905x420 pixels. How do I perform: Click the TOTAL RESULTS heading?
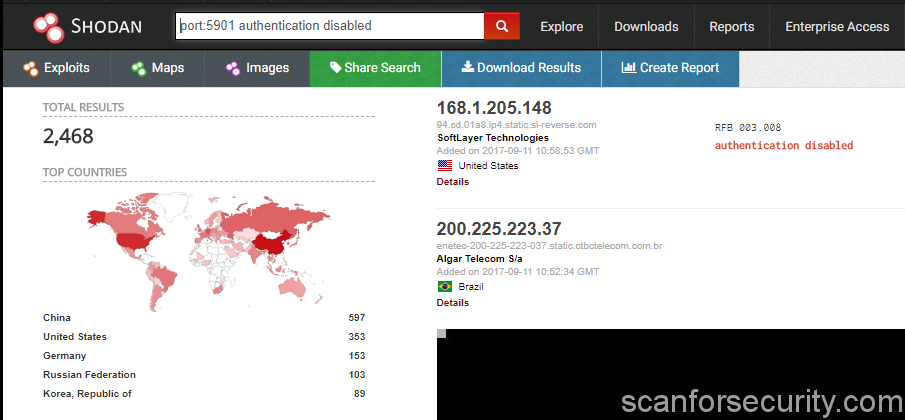pos(83,107)
